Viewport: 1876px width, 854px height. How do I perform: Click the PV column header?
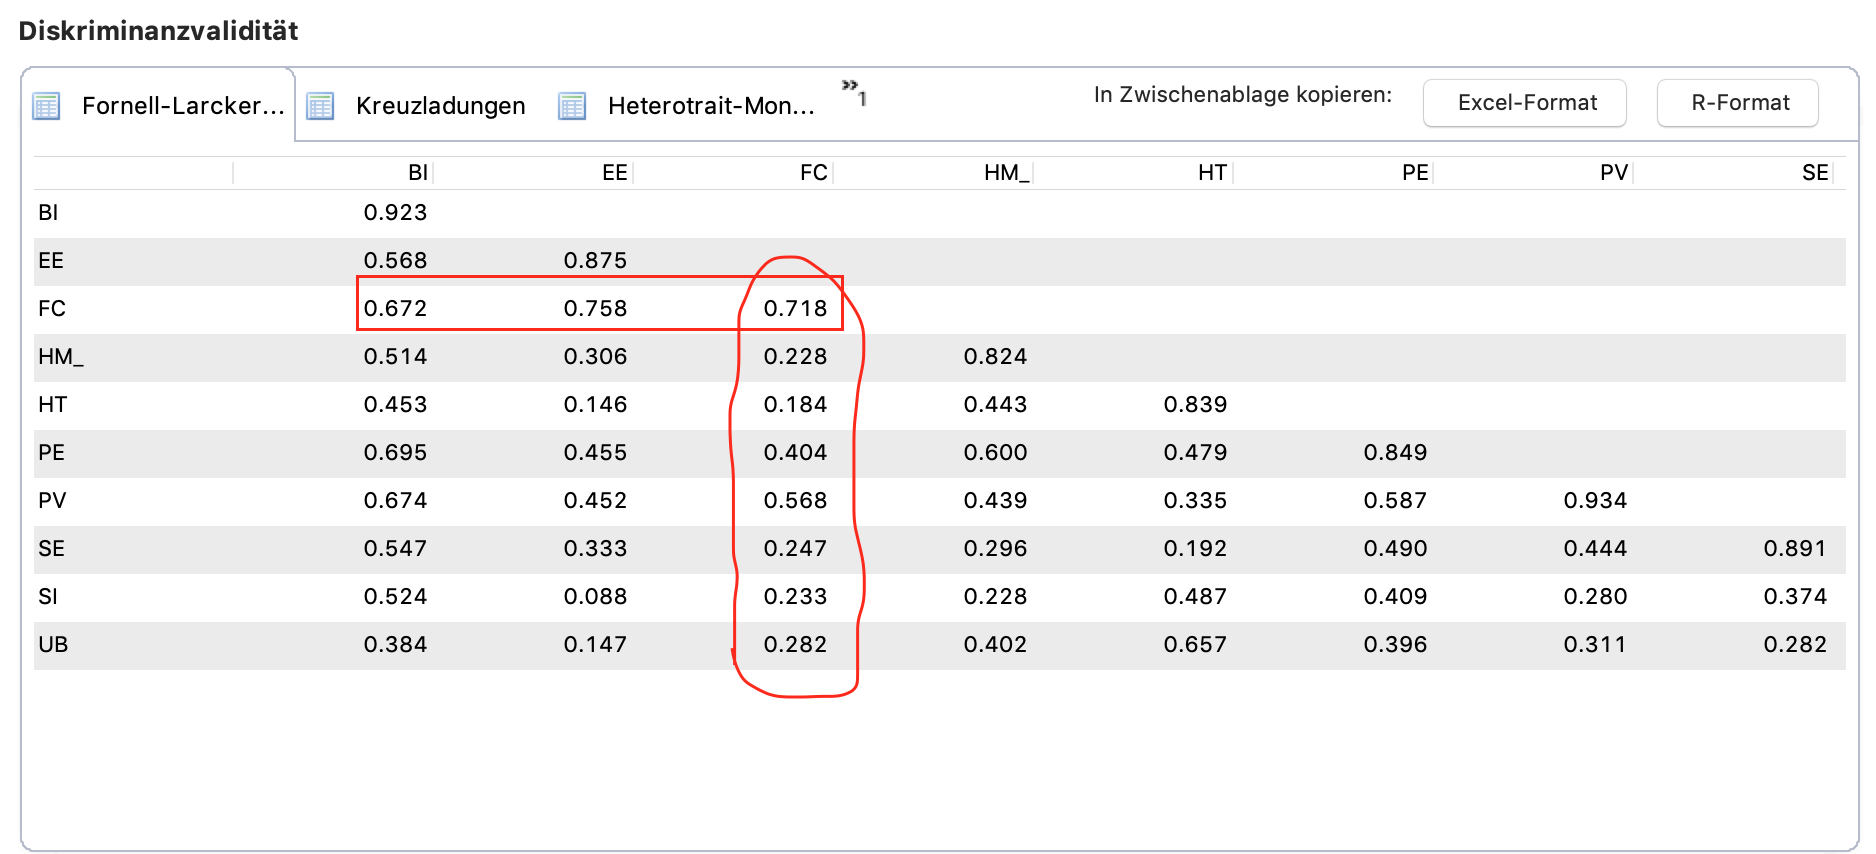1614,173
